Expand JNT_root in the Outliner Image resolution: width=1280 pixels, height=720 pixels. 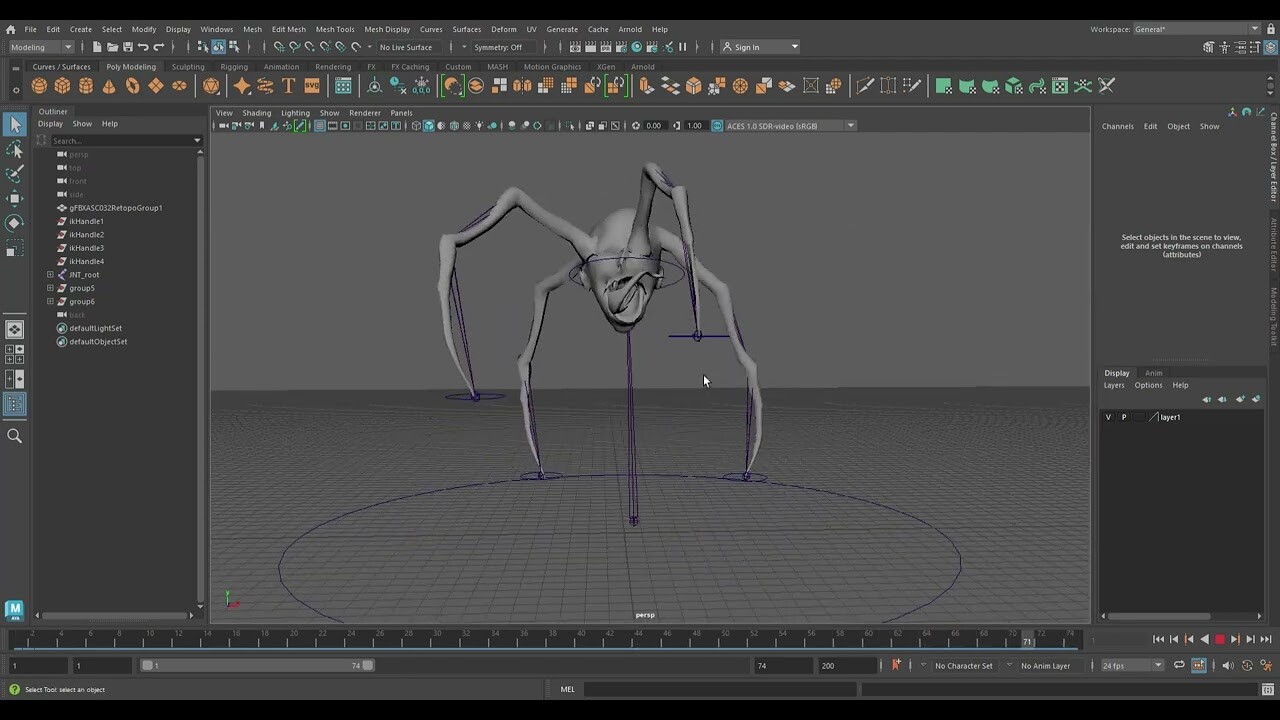pyautogui.click(x=49, y=274)
